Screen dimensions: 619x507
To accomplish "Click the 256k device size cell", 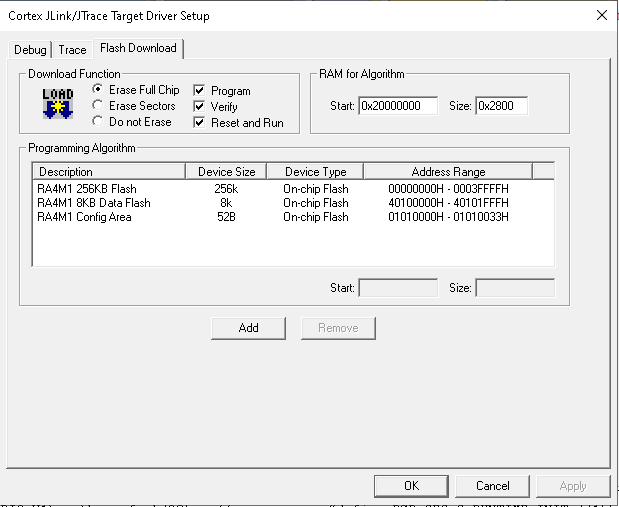I will [226, 189].
